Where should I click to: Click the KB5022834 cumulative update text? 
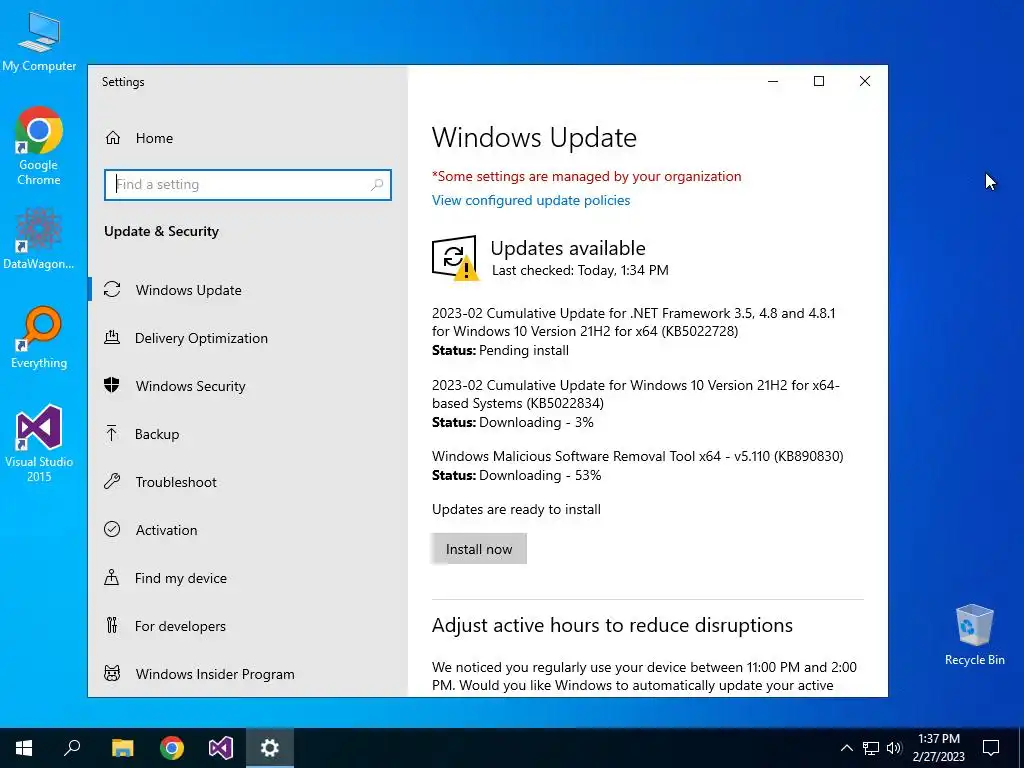point(635,394)
